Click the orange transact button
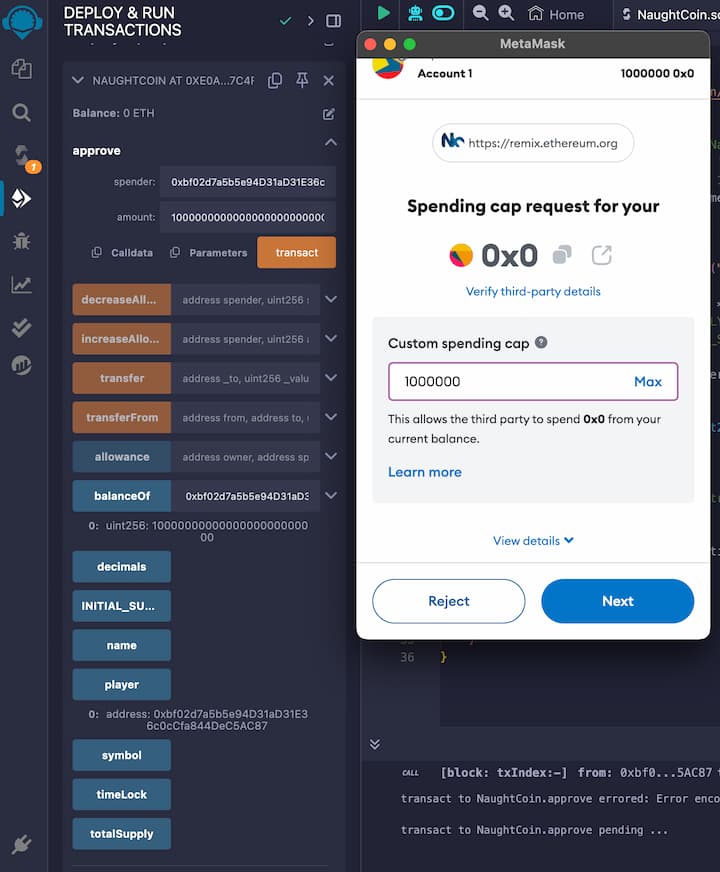The width and height of the screenshot is (720, 872). [296, 252]
